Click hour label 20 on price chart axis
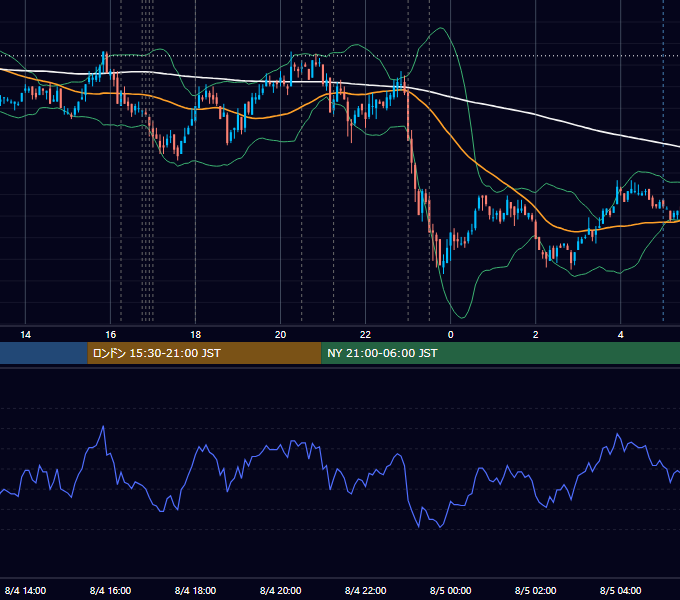 (x=281, y=334)
